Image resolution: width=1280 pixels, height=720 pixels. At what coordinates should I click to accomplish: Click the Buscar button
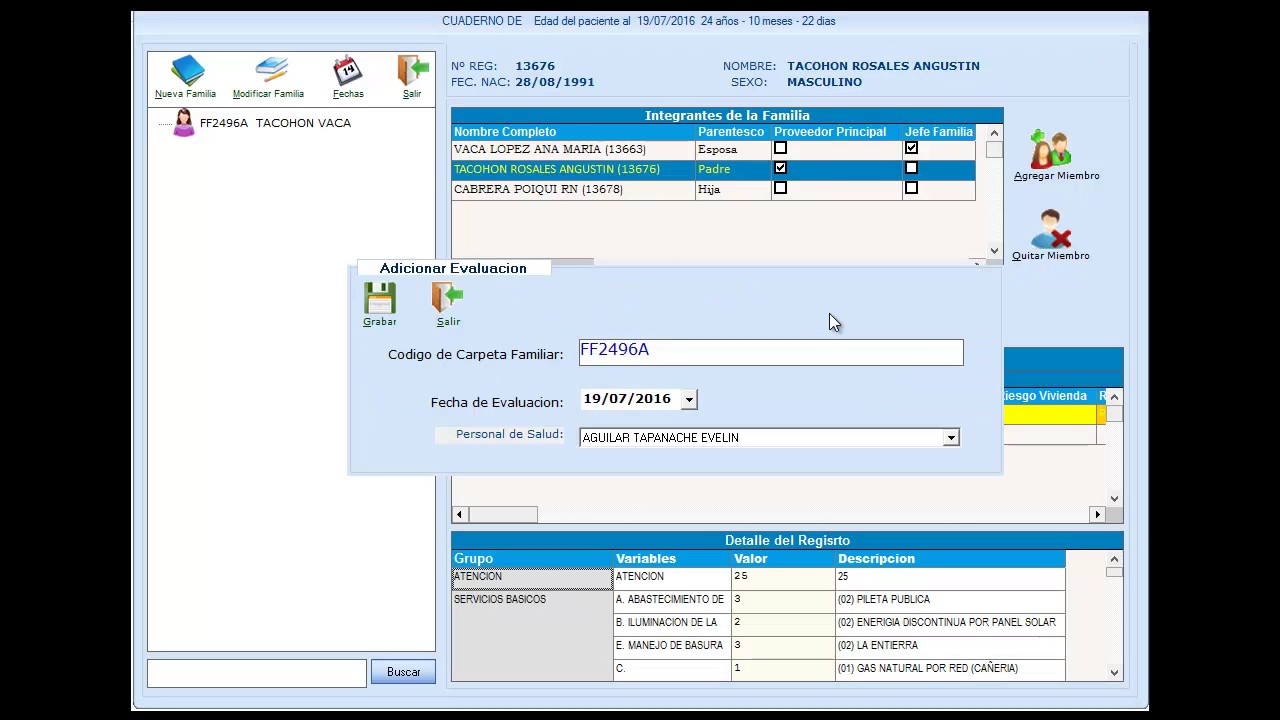[x=403, y=672]
